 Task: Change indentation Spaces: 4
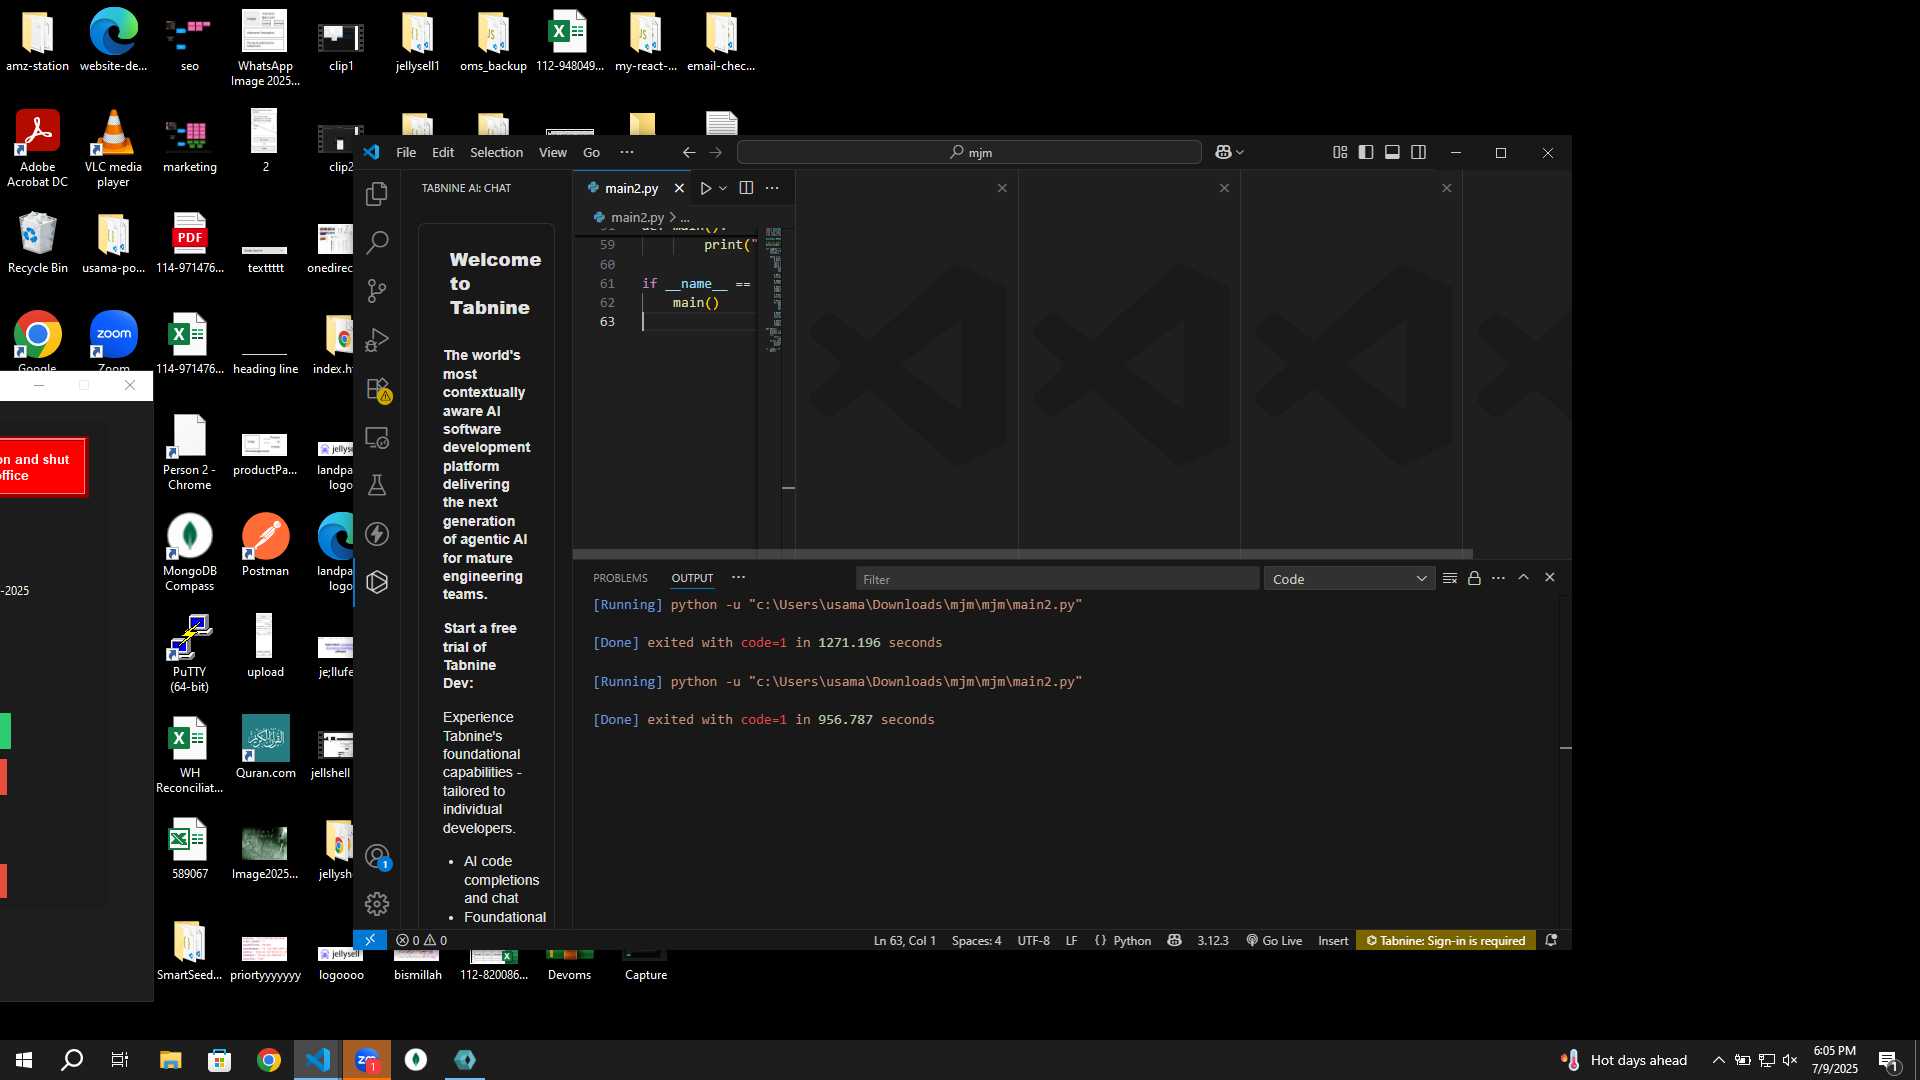(x=976, y=940)
